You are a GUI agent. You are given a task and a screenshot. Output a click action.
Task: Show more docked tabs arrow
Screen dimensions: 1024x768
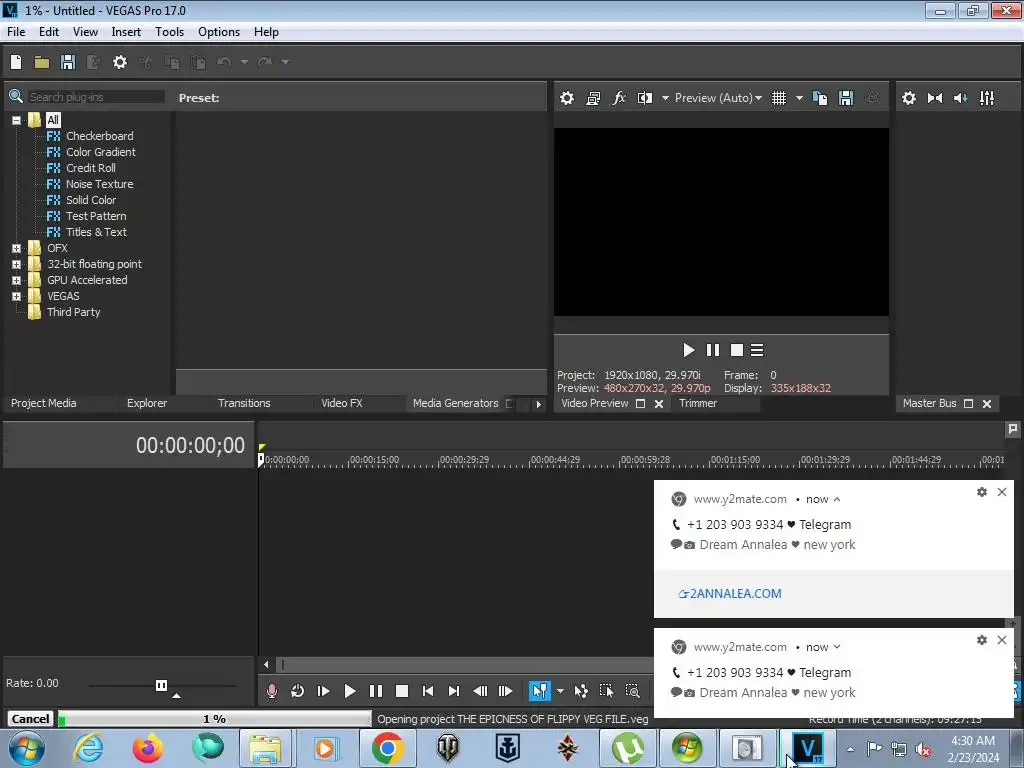[x=538, y=404]
